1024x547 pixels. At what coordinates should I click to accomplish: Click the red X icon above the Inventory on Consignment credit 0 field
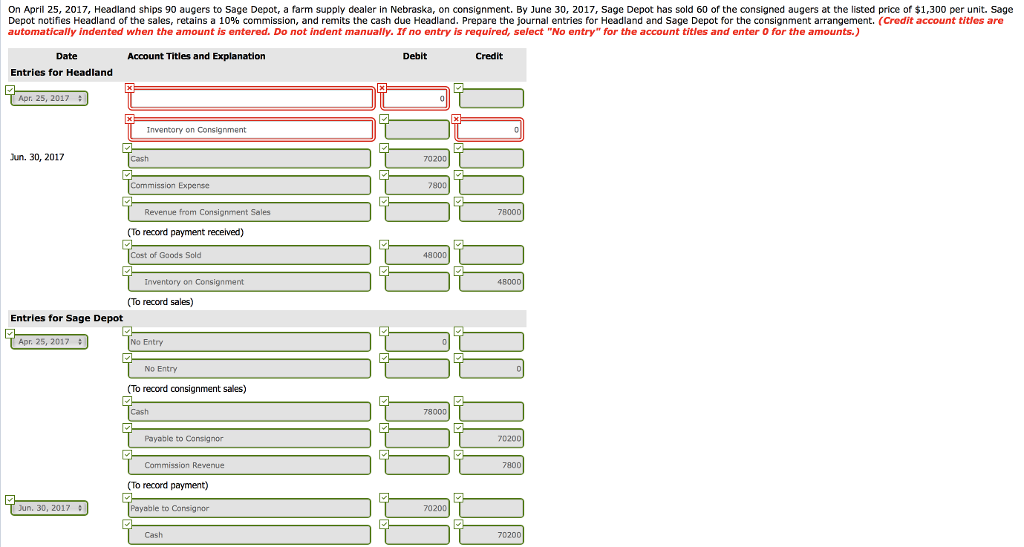pyautogui.click(x=456, y=119)
